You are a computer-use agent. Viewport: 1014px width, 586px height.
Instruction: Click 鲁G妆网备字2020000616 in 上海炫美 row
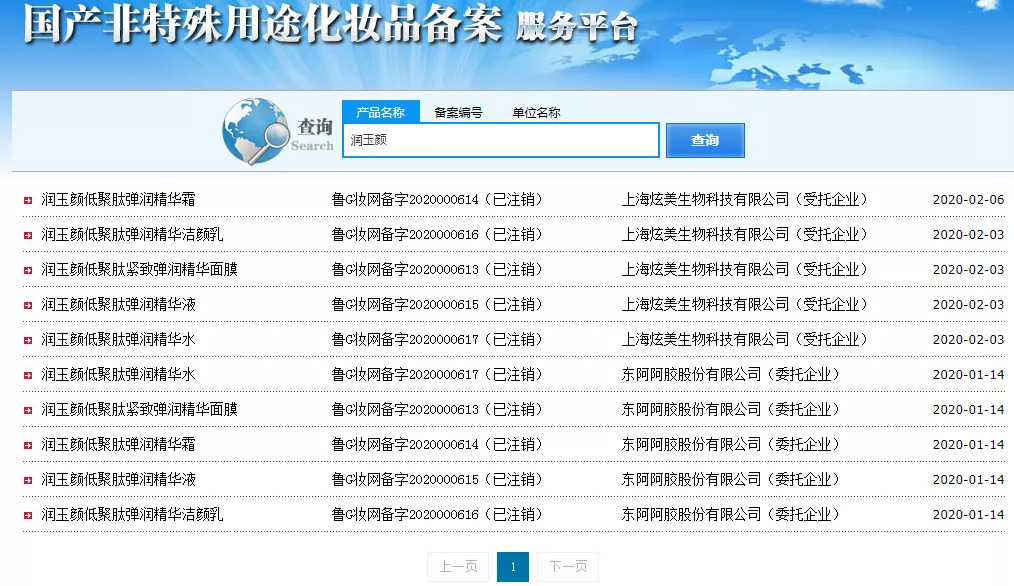pos(405,234)
